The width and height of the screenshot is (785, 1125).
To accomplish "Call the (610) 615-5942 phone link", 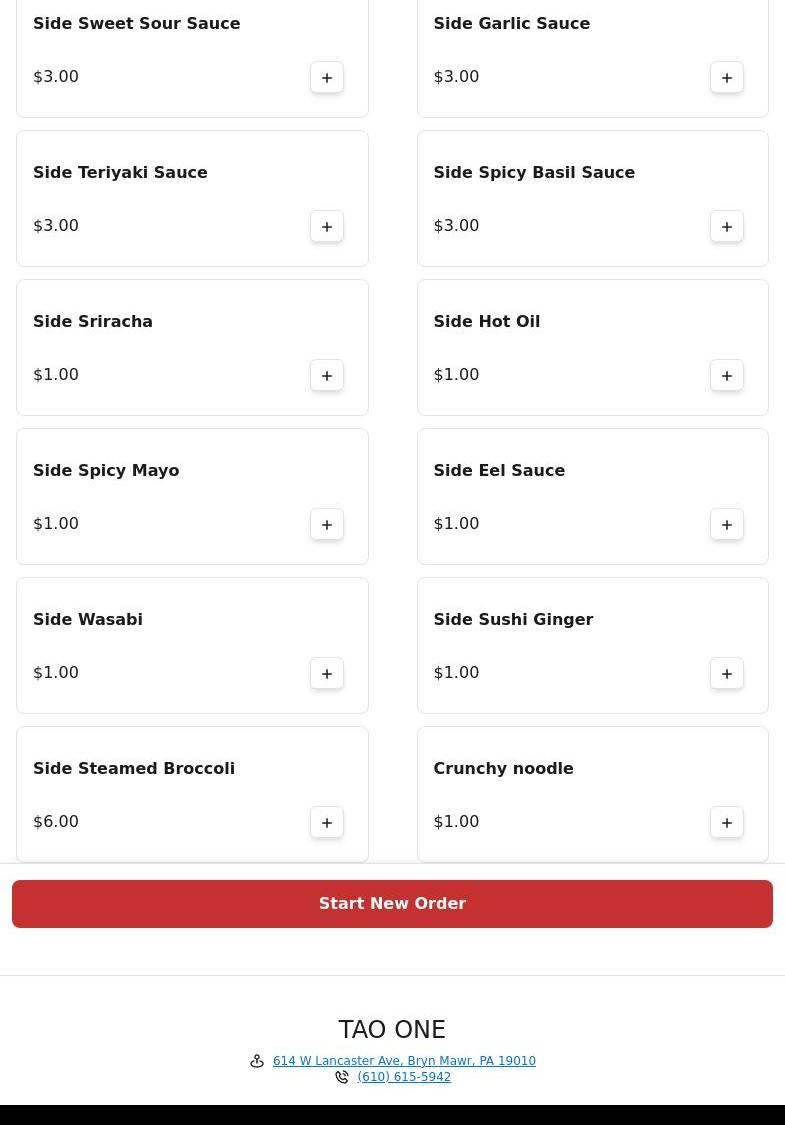I will point(404,1077).
